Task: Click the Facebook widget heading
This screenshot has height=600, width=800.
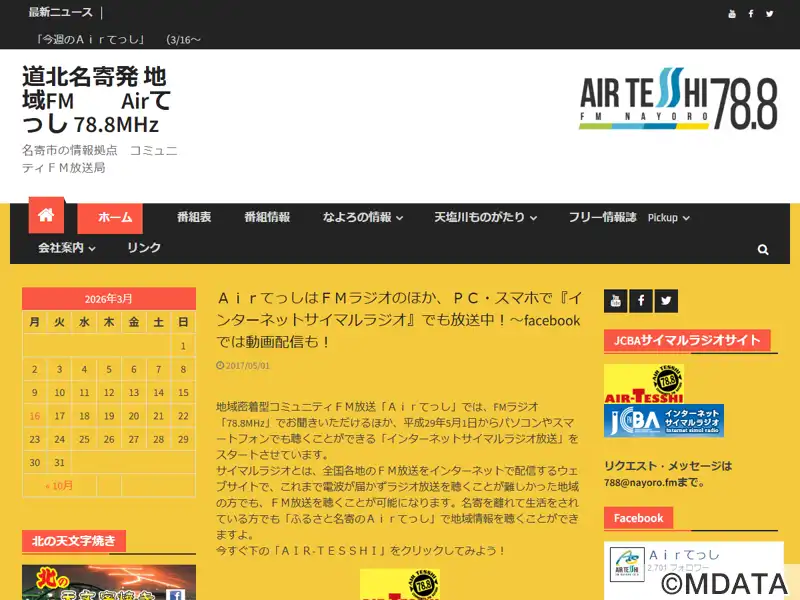Action: (638, 518)
